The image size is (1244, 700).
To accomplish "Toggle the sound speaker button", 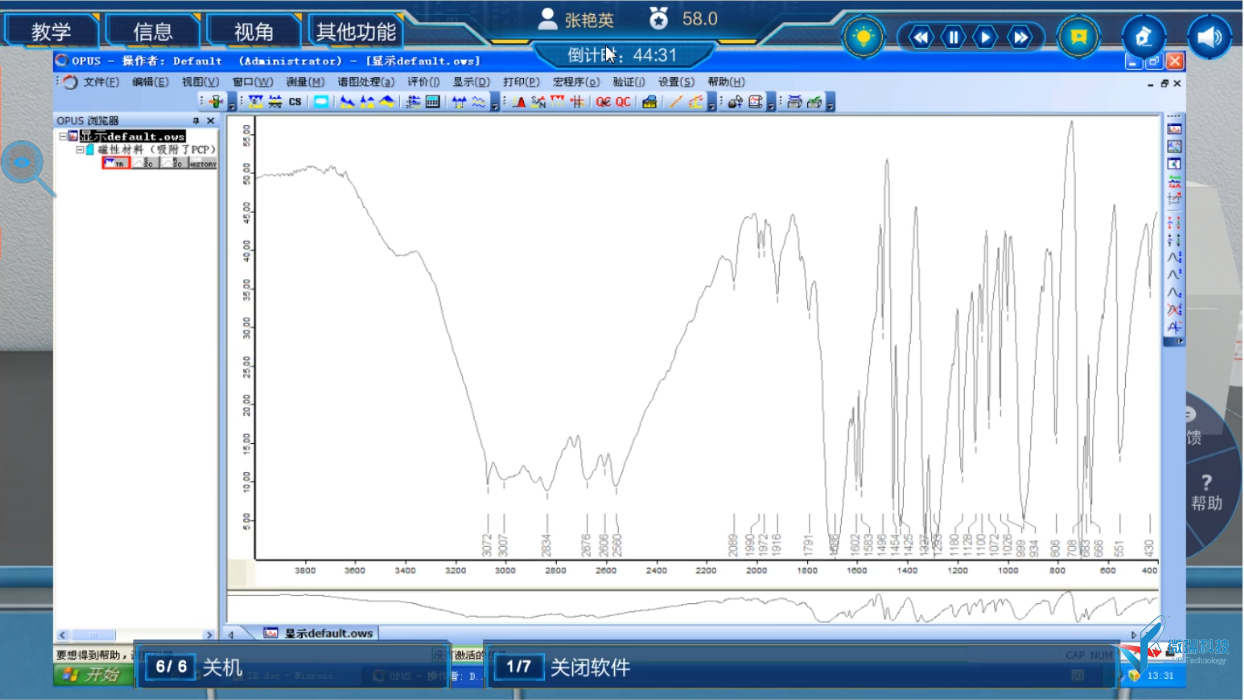I will (x=1209, y=37).
